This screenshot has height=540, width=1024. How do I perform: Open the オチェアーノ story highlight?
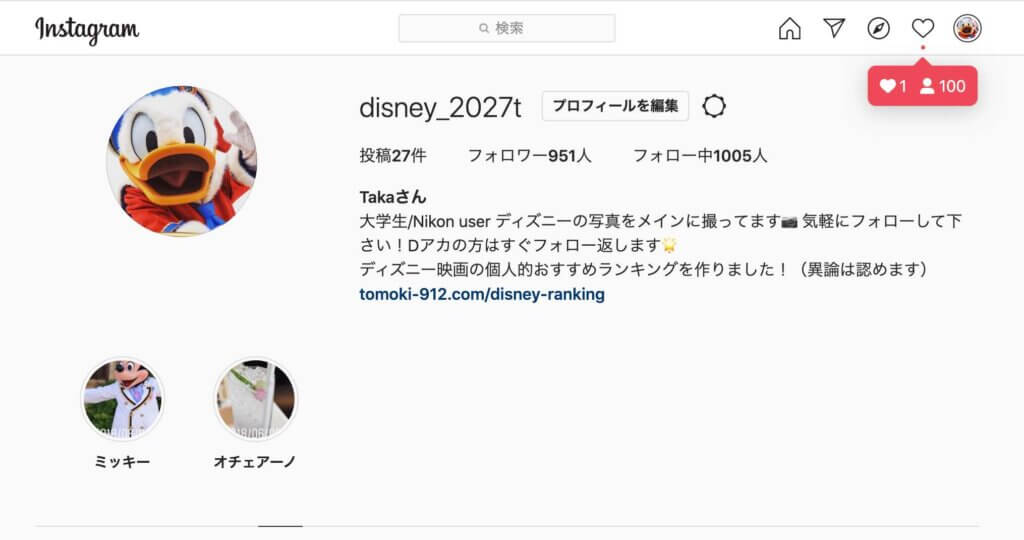(x=255, y=399)
